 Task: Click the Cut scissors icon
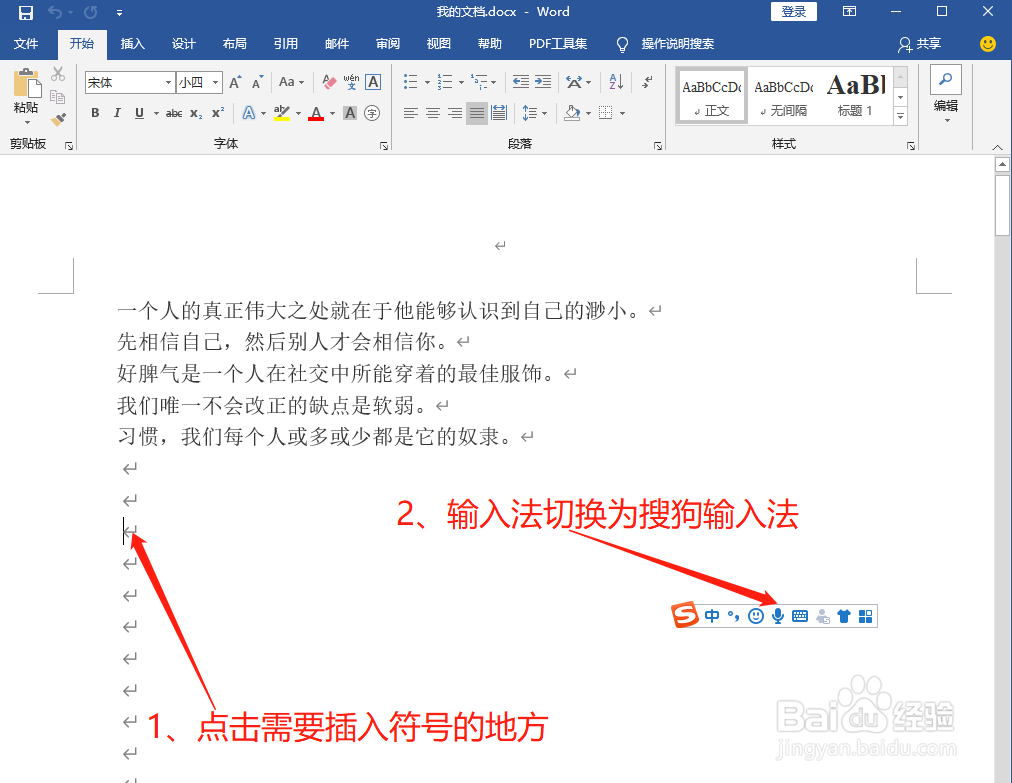(x=57, y=74)
